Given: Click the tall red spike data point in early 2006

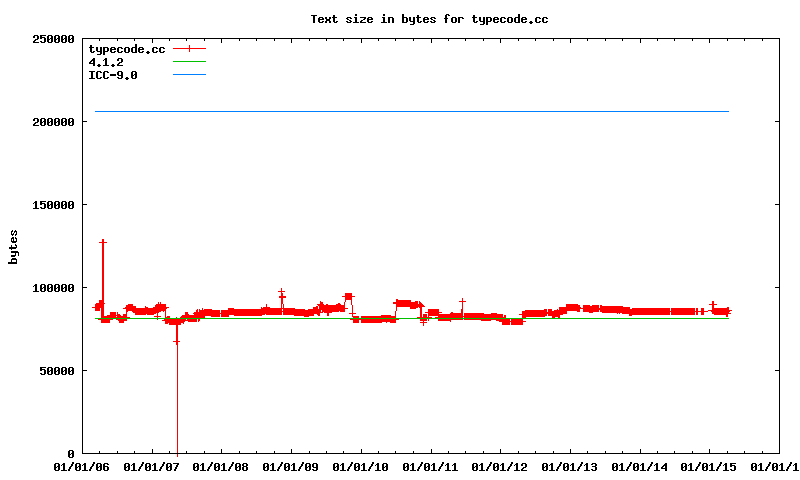Looking at the screenshot, I should [103, 242].
